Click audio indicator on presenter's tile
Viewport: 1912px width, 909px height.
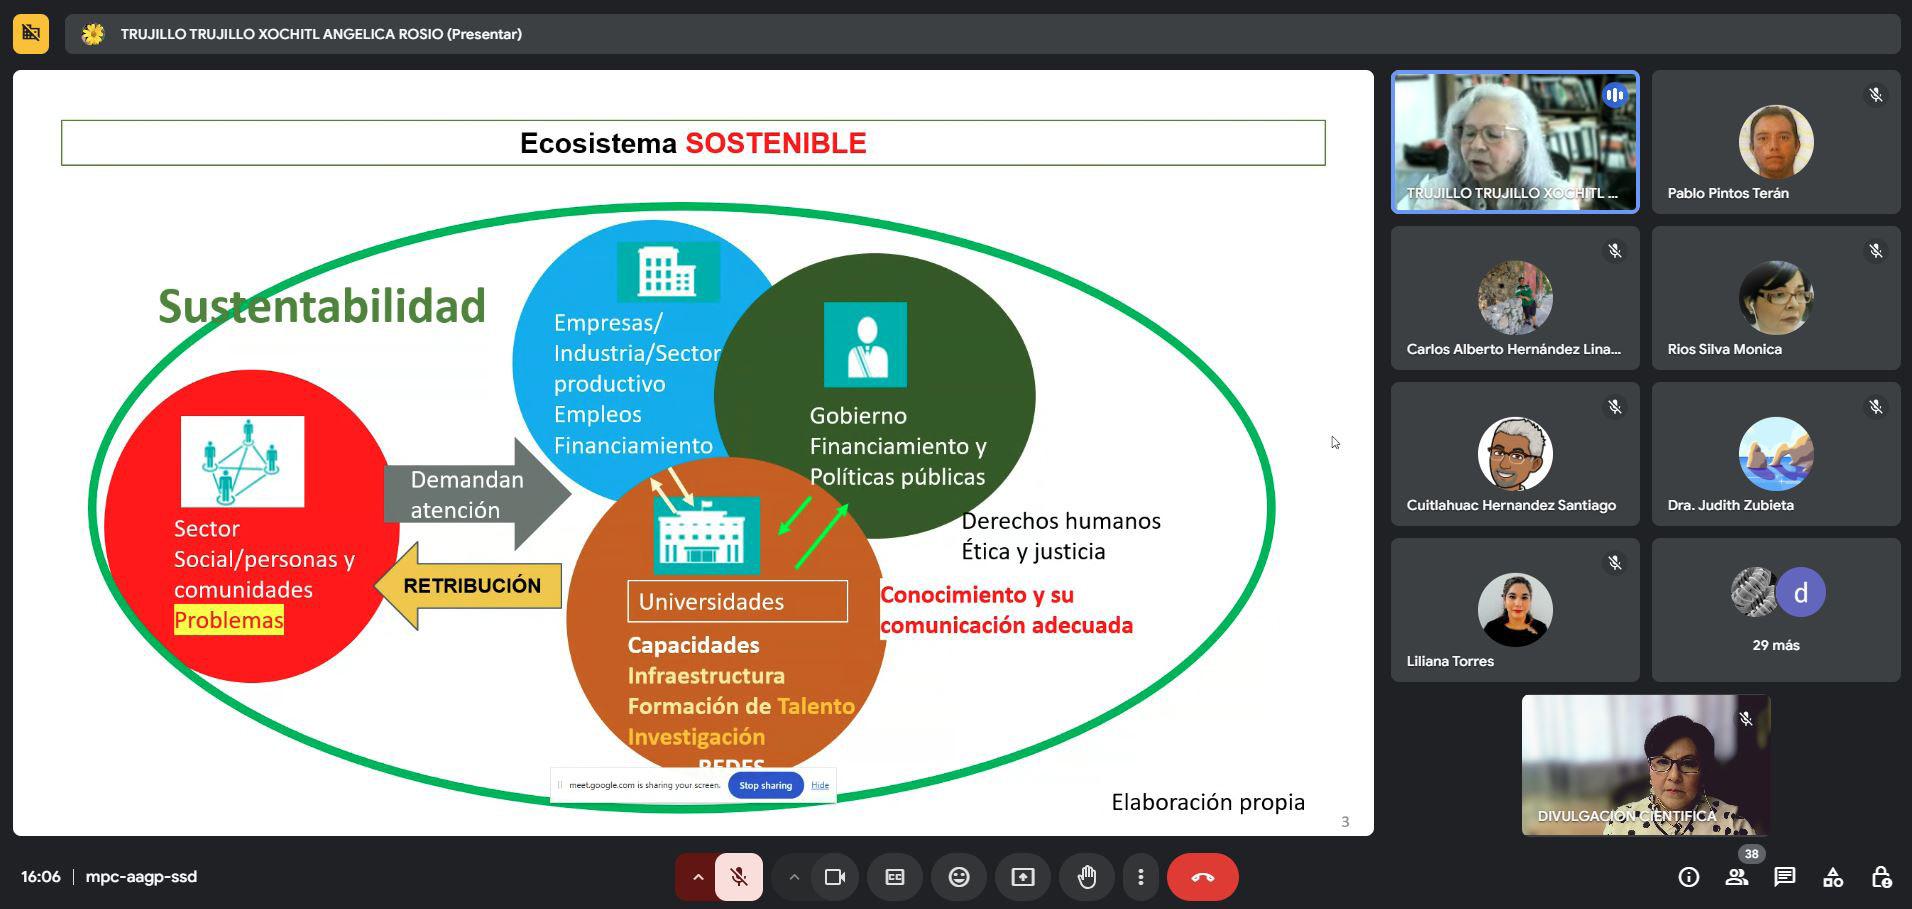coord(1614,95)
